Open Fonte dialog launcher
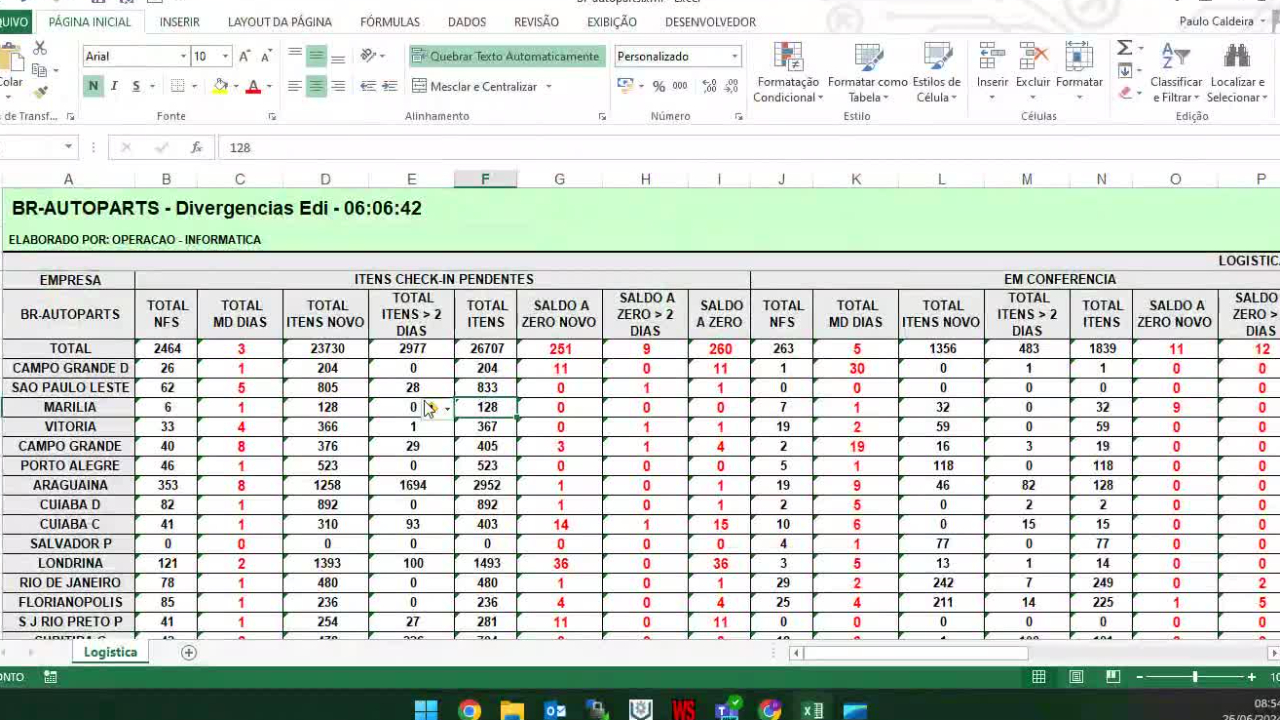1280x720 pixels. click(272, 117)
